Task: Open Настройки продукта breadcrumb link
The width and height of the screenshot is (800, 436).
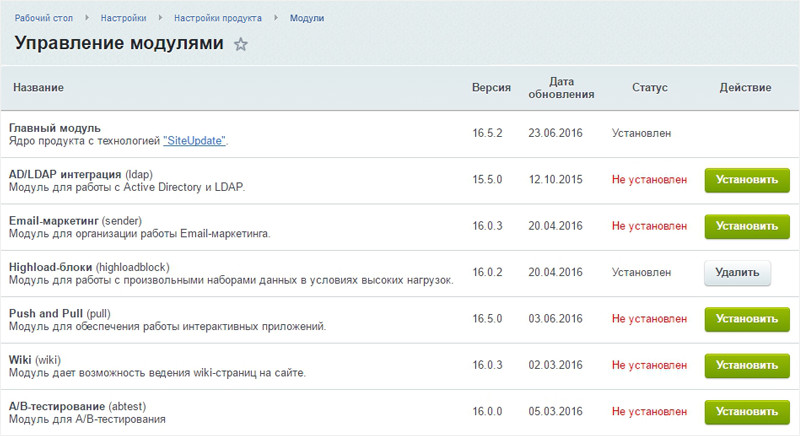Action: click(217, 18)
